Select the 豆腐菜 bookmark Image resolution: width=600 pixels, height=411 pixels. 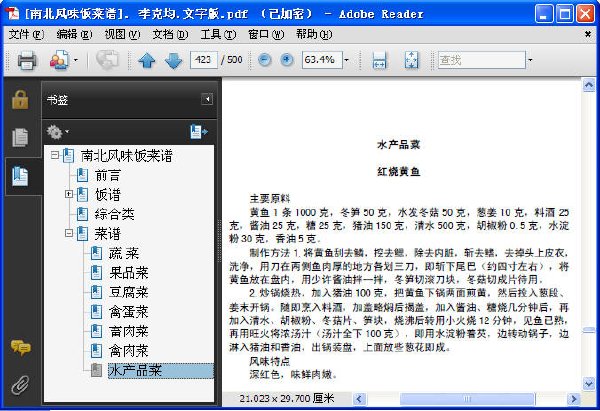coord(129,292)
